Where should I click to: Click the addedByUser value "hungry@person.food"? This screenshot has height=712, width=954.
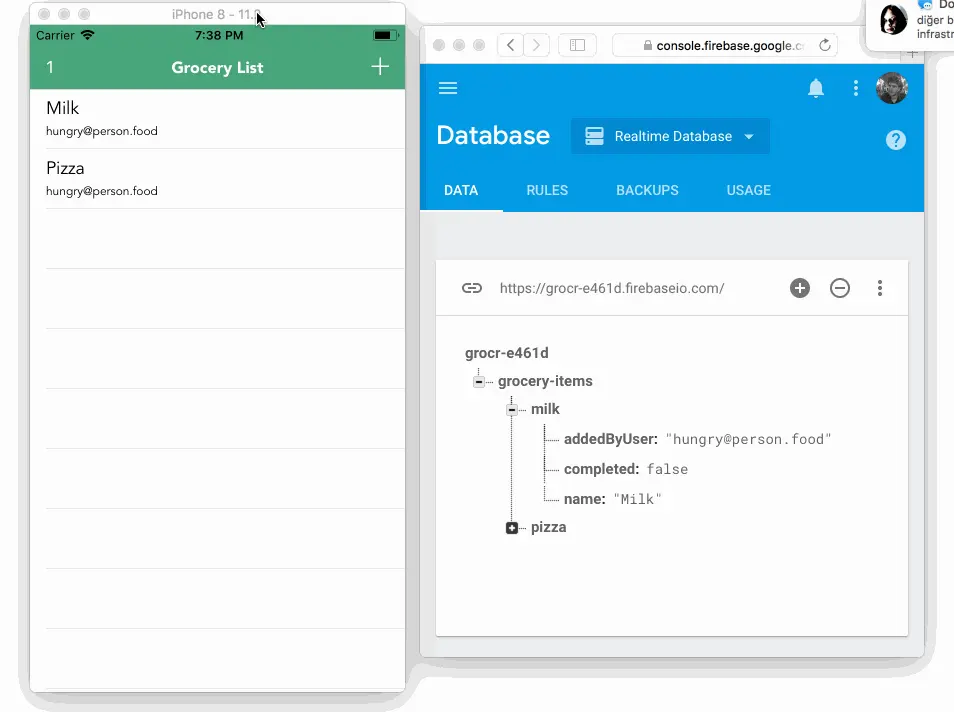[x=748, y=439]
